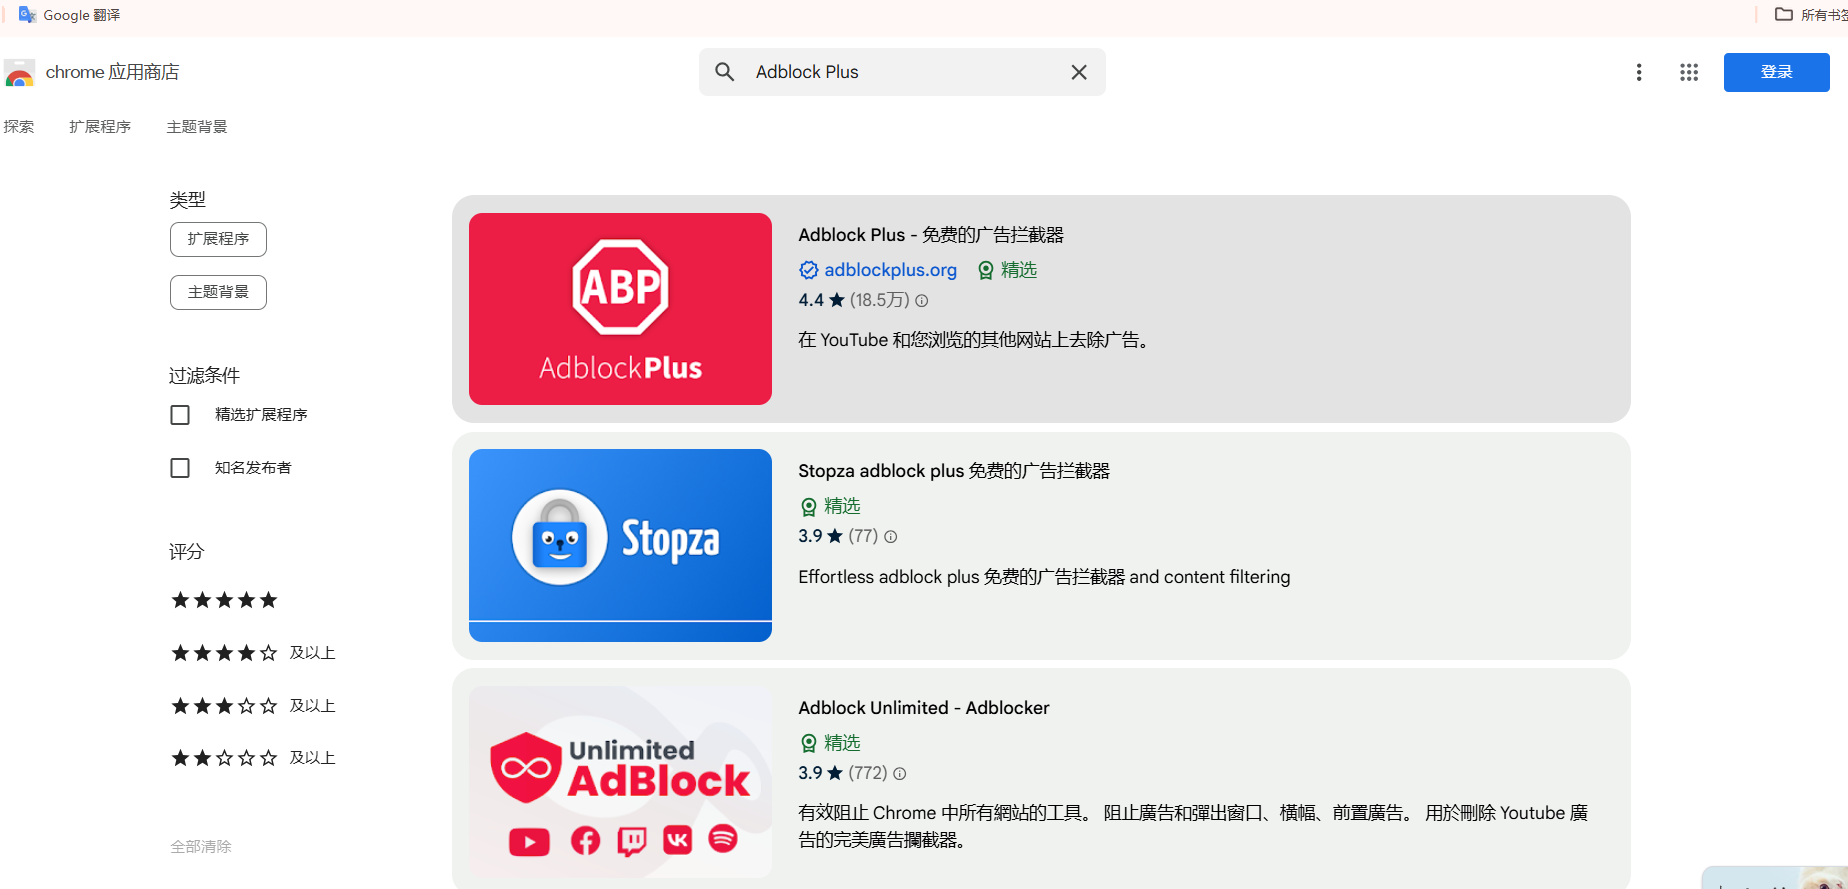Click the 类型 section heading
The height and width of the screenshot is (889, 1848).
(187, 200)
